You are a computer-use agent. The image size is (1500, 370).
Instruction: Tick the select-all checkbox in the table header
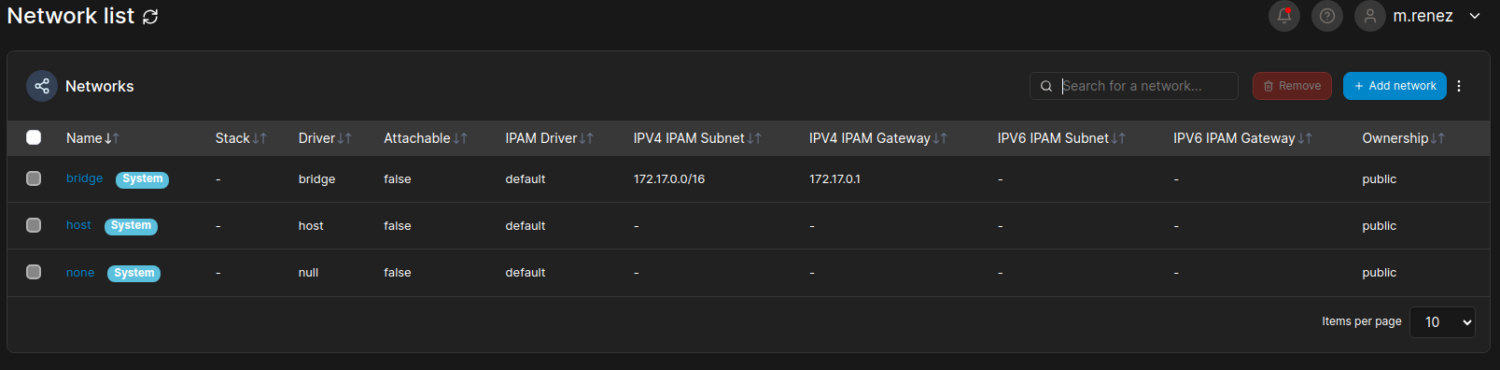[34, 138]
